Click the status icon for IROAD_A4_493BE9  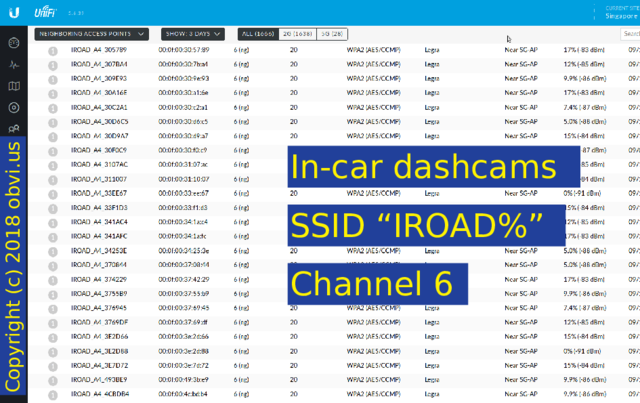[53, 381]
